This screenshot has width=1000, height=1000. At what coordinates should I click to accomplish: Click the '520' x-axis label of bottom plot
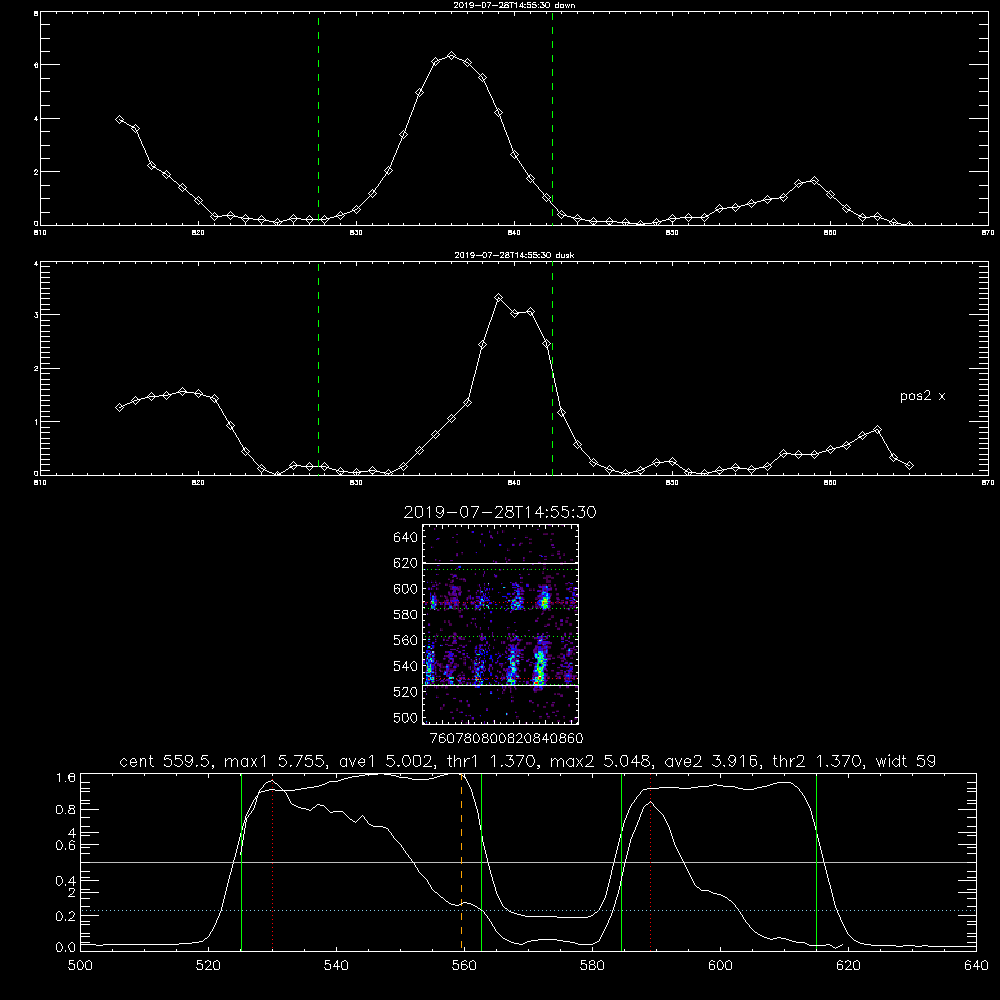tap(208, 966)
